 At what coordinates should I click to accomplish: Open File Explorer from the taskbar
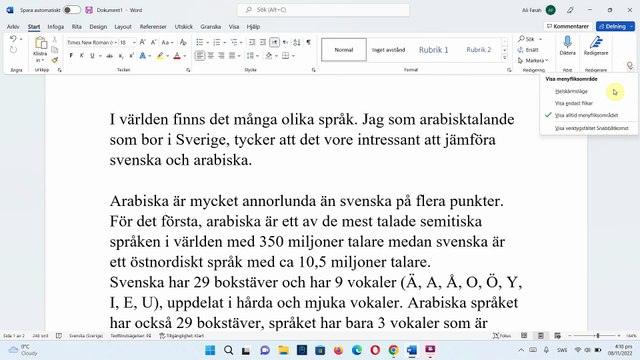pyautogui.click(x=283, y=350)
